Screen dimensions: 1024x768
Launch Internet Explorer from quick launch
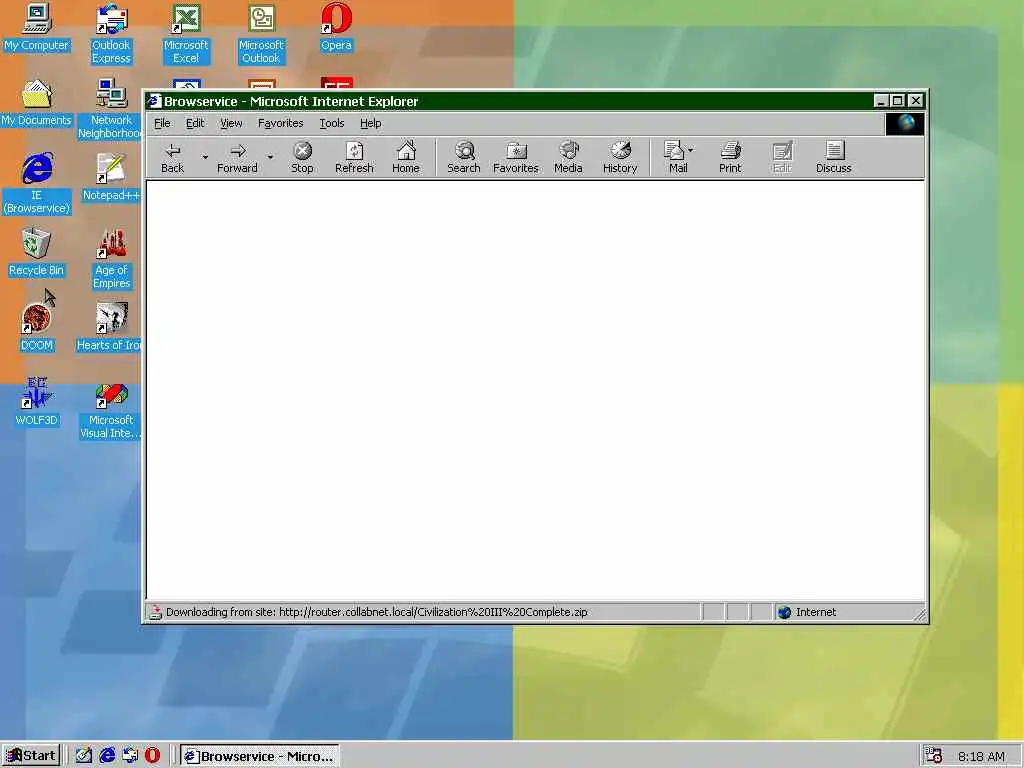click(x=107, y=756)
